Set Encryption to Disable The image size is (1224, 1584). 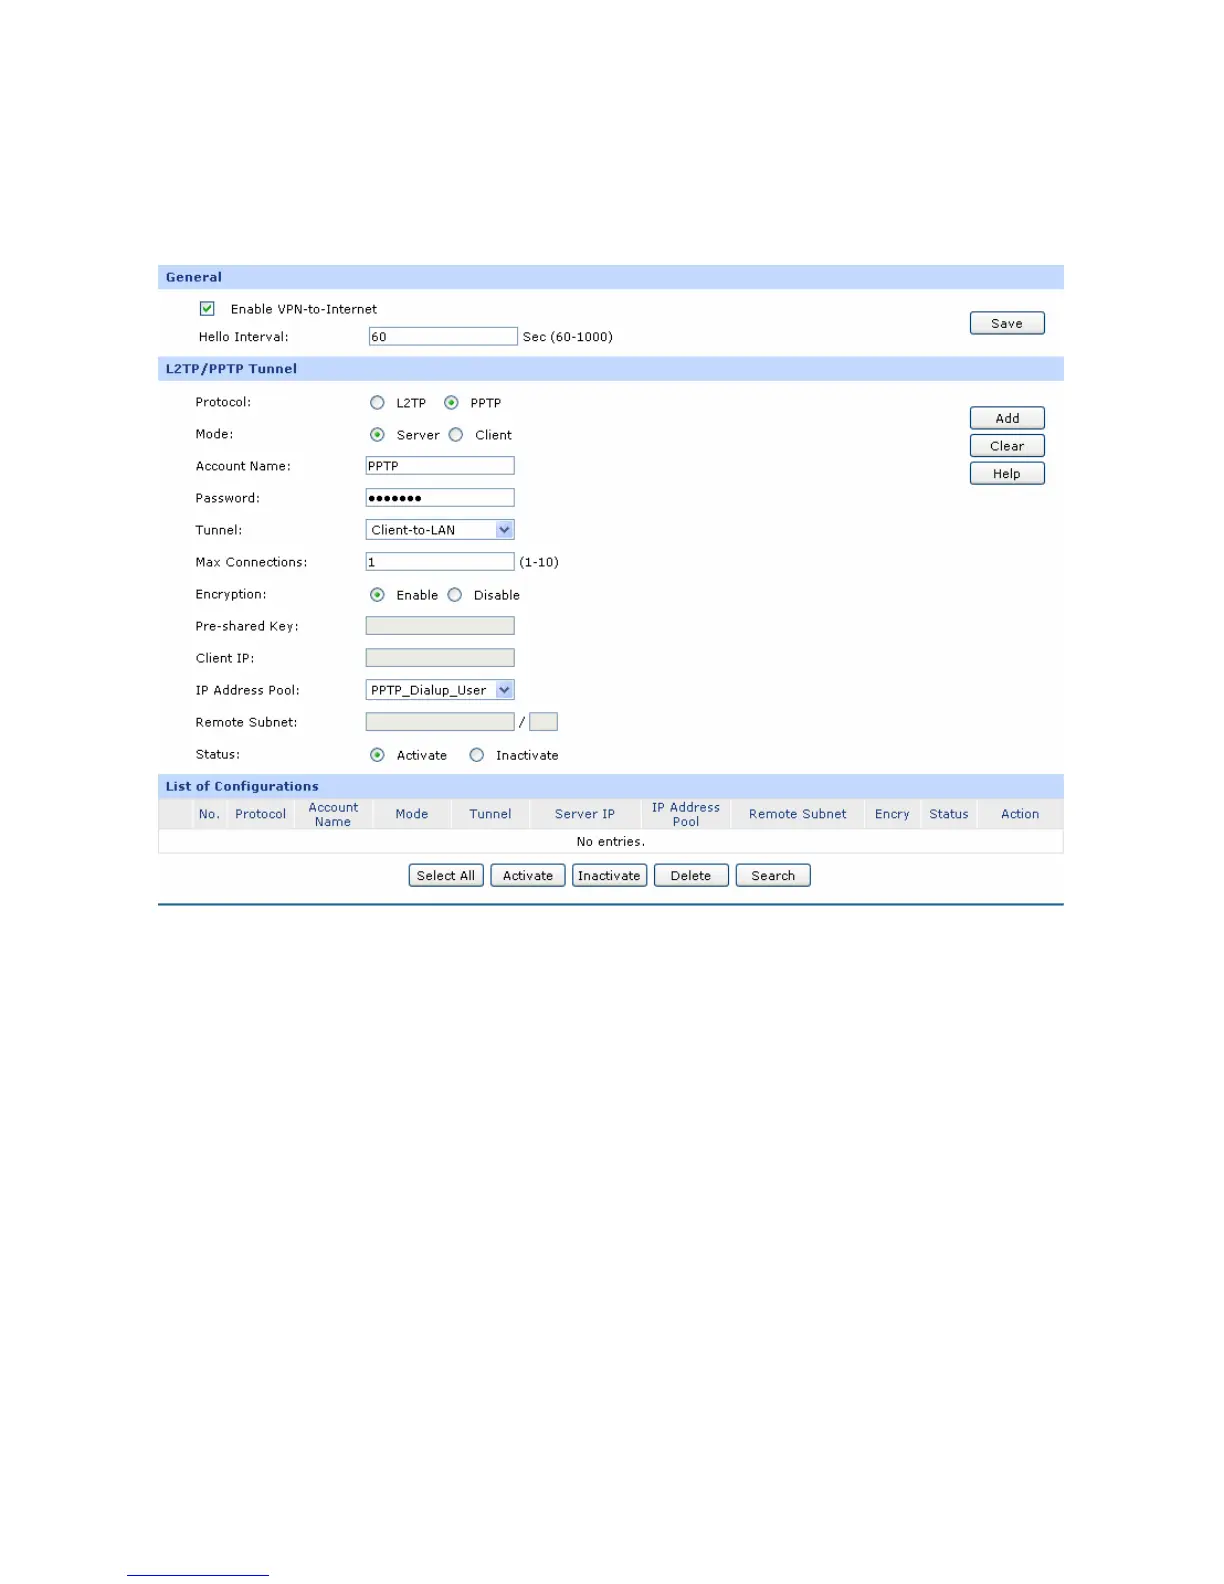pos(455,595)
